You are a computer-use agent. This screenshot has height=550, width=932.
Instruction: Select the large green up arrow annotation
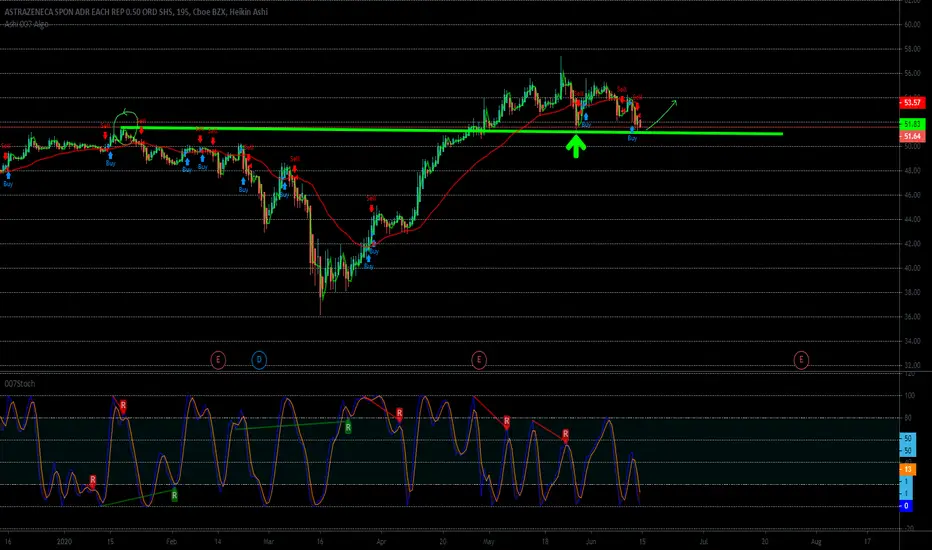575,146
